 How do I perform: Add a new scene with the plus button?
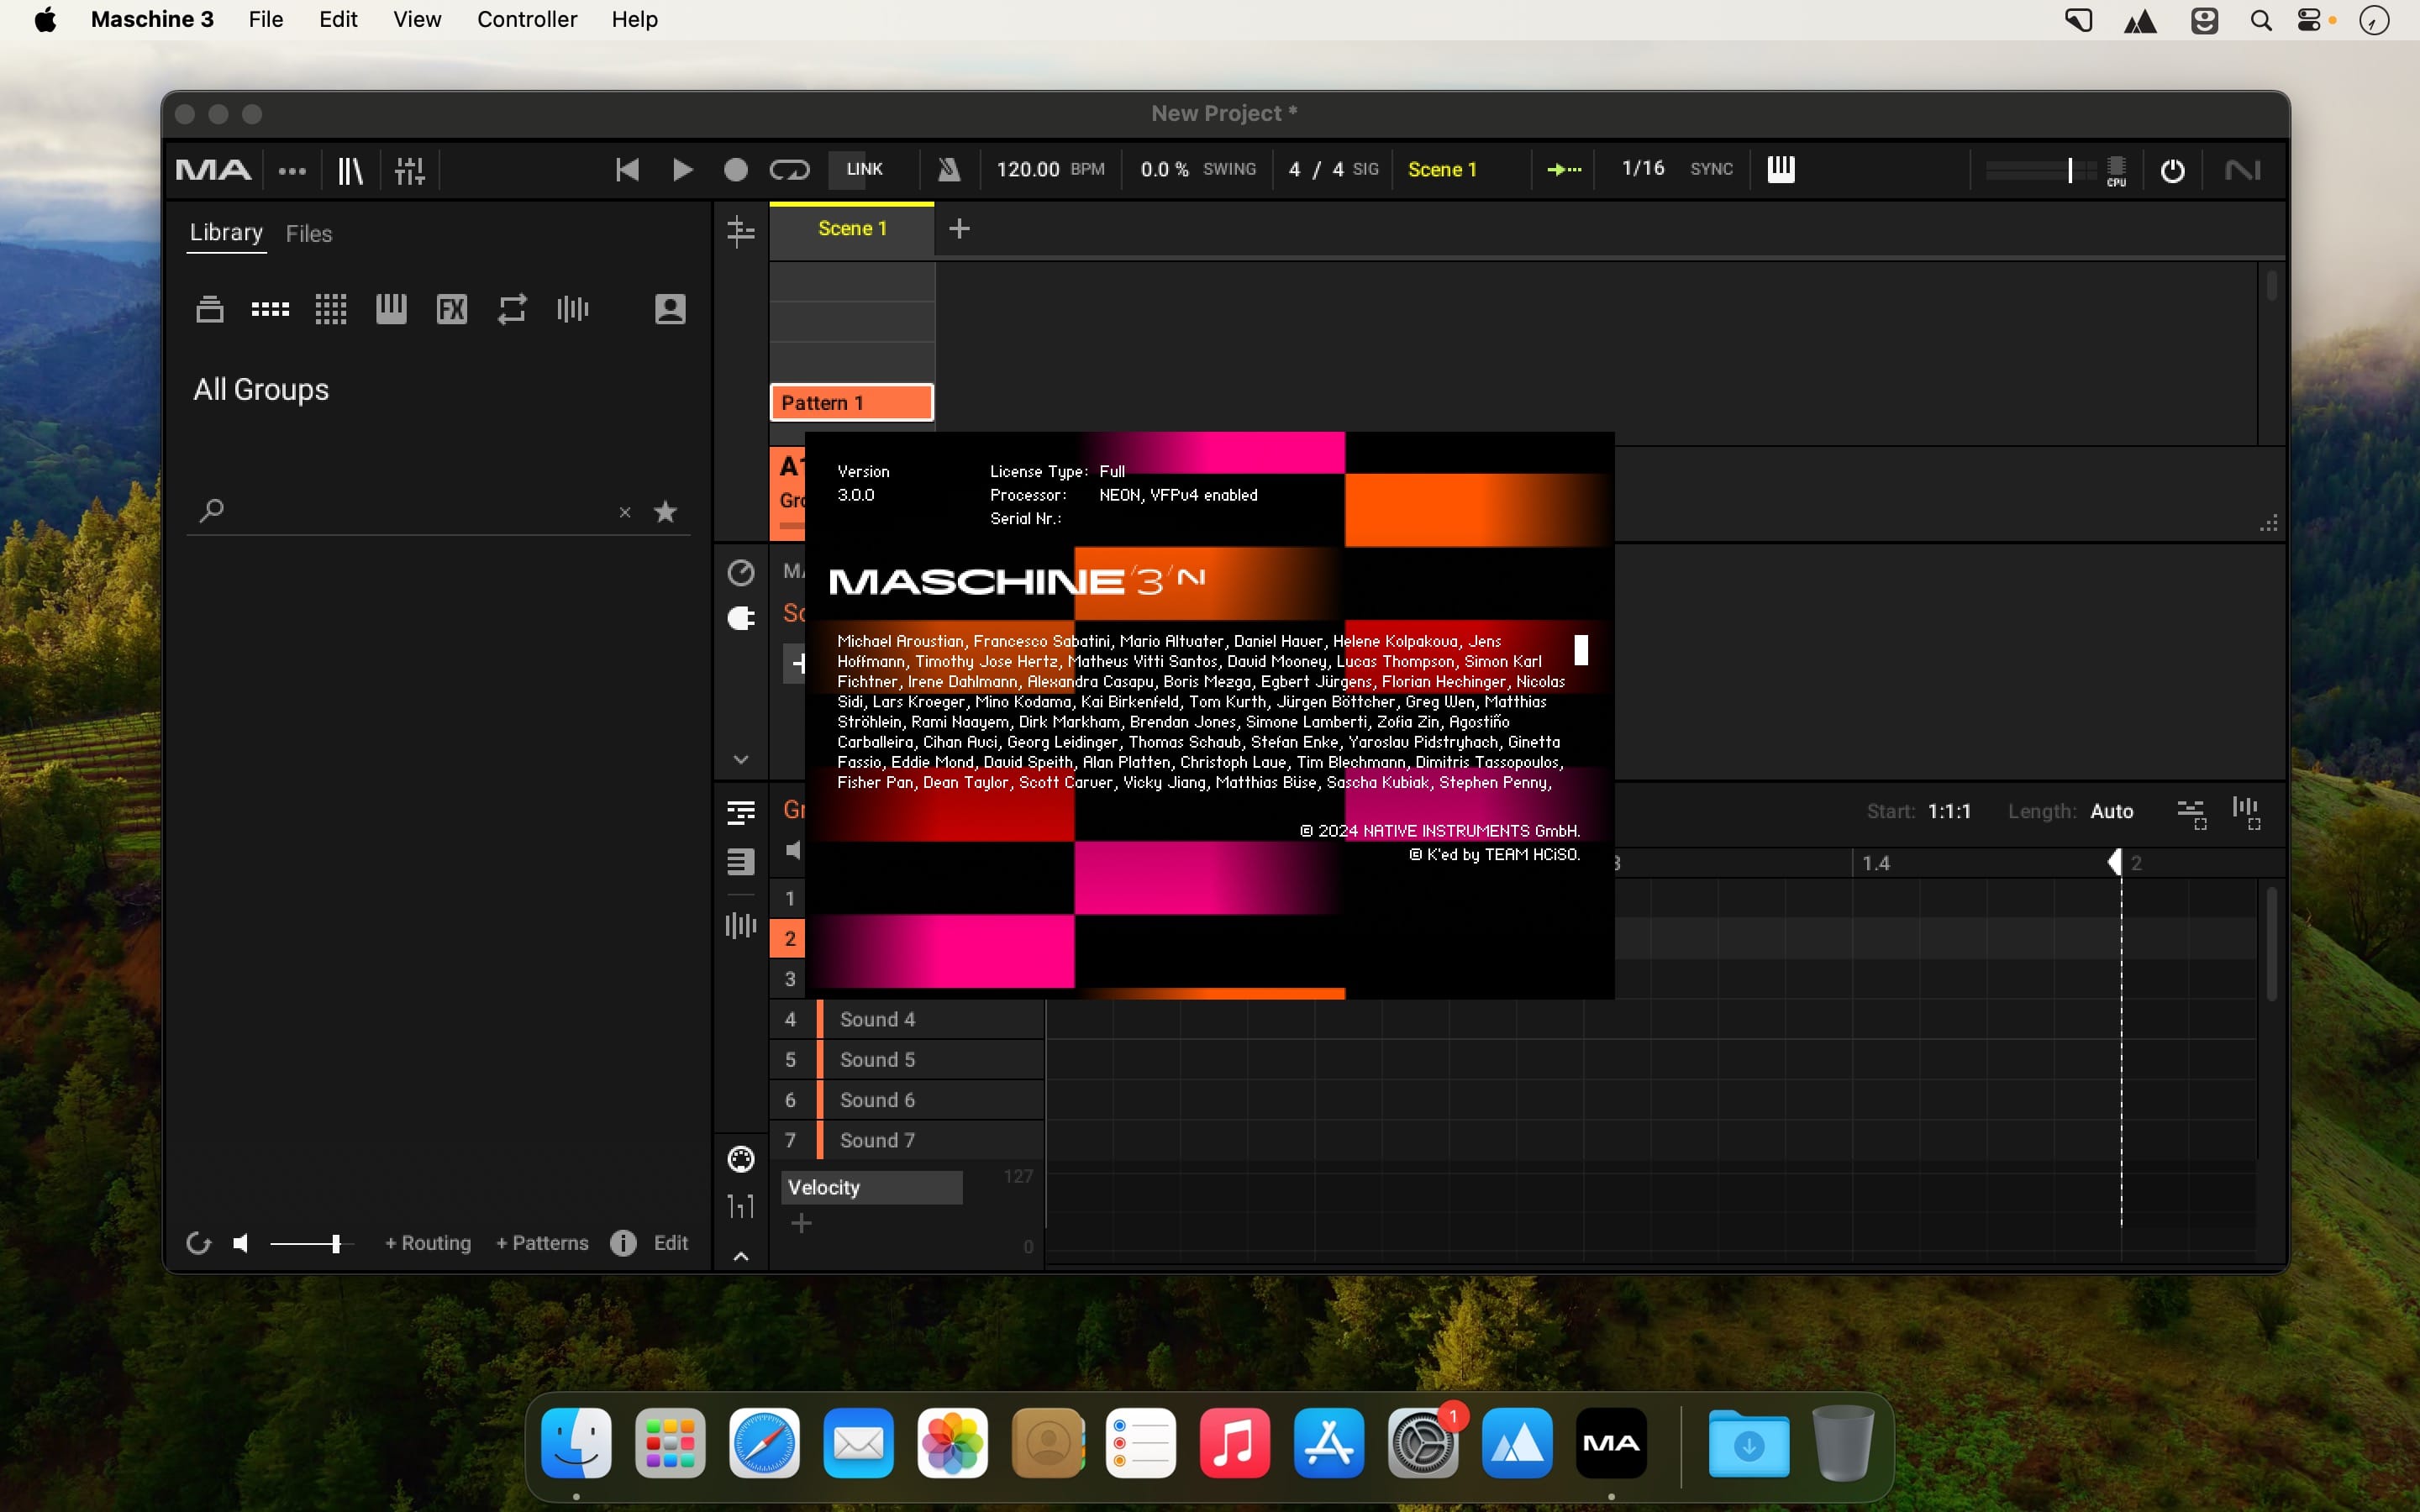[x=959, y=229]
